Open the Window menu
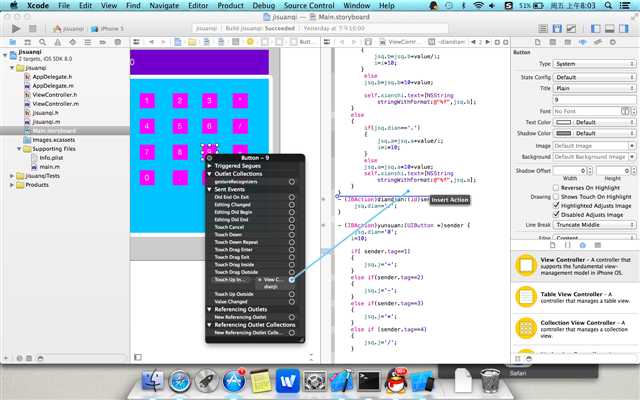Image resolution: width=640 pixels, height=400 pixels. click(356, 5)
